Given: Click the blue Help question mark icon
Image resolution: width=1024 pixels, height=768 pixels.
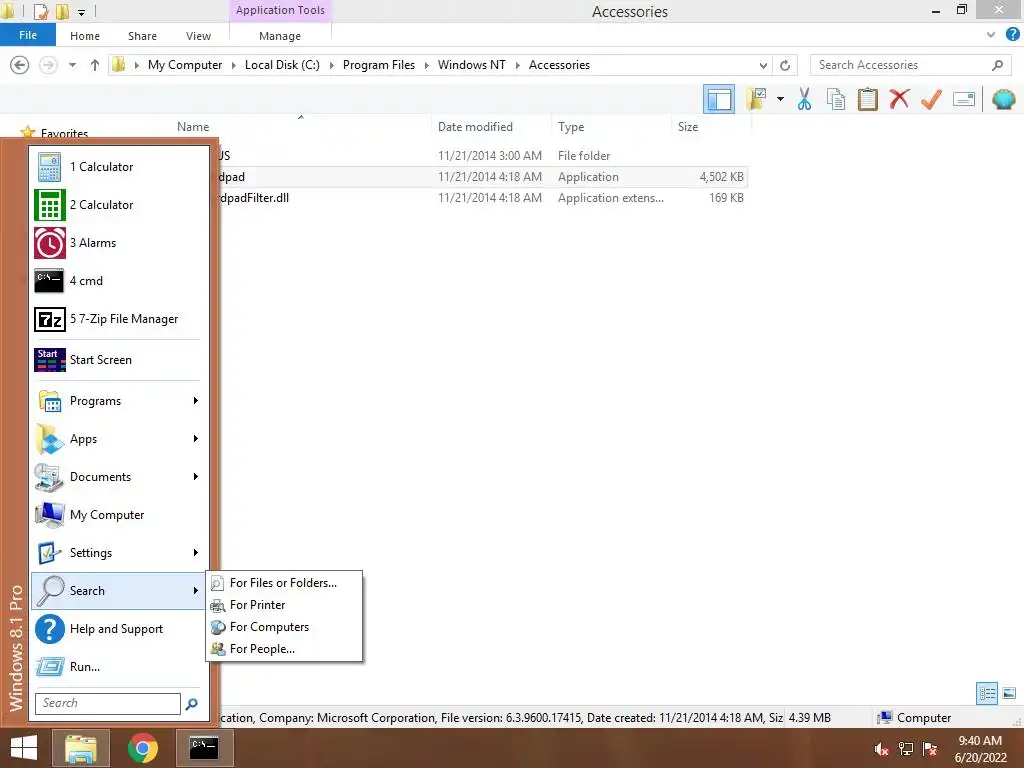Looking at the screenshot, I should (x=1012, y=35).
